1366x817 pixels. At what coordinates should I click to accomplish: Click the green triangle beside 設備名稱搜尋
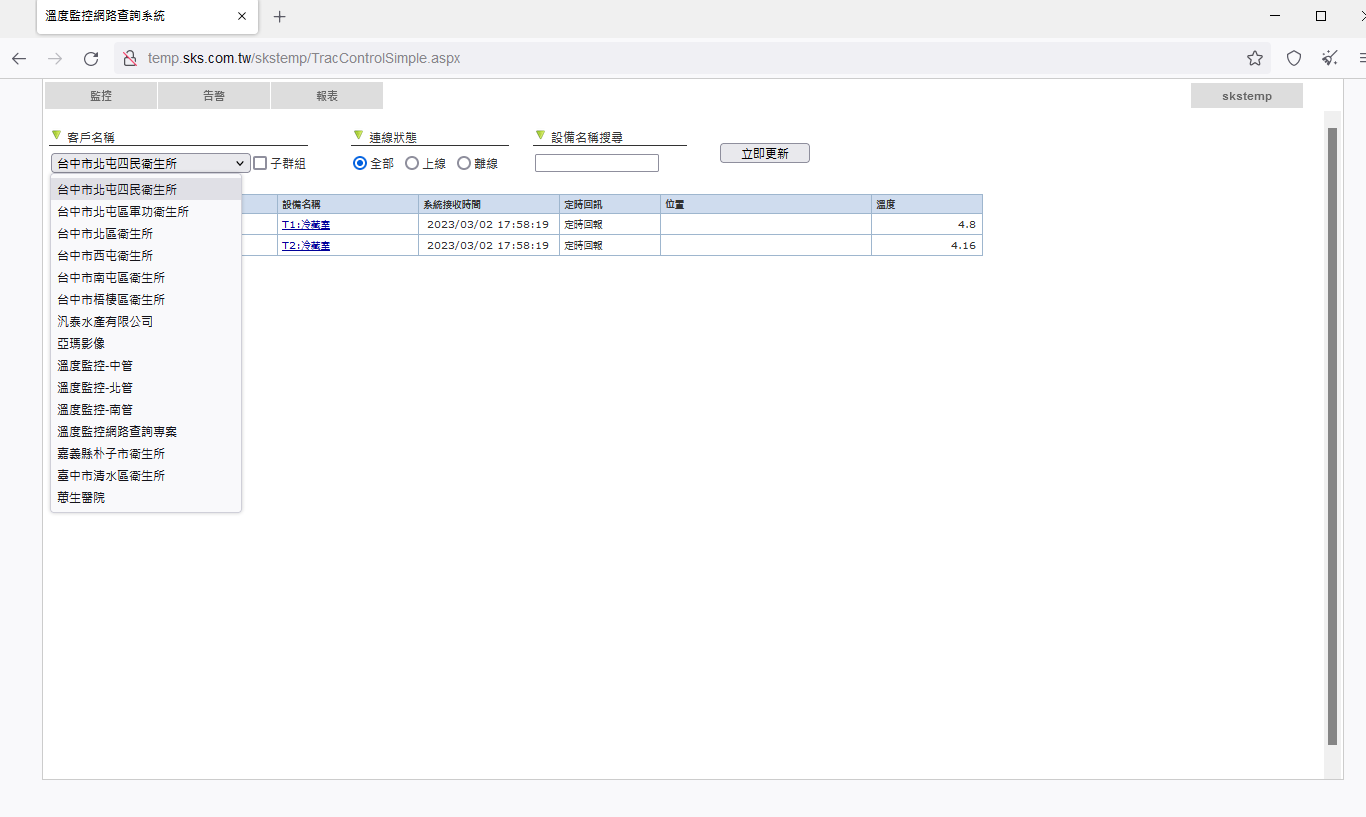tap(541, 135)
